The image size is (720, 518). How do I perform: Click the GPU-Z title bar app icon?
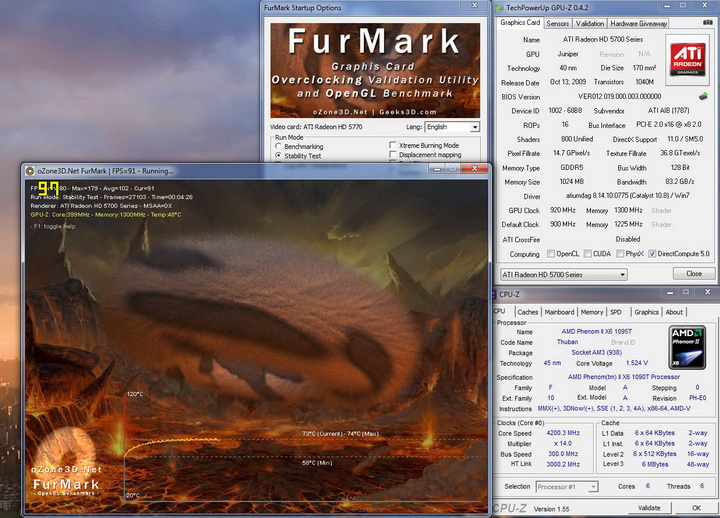[500, 8]
